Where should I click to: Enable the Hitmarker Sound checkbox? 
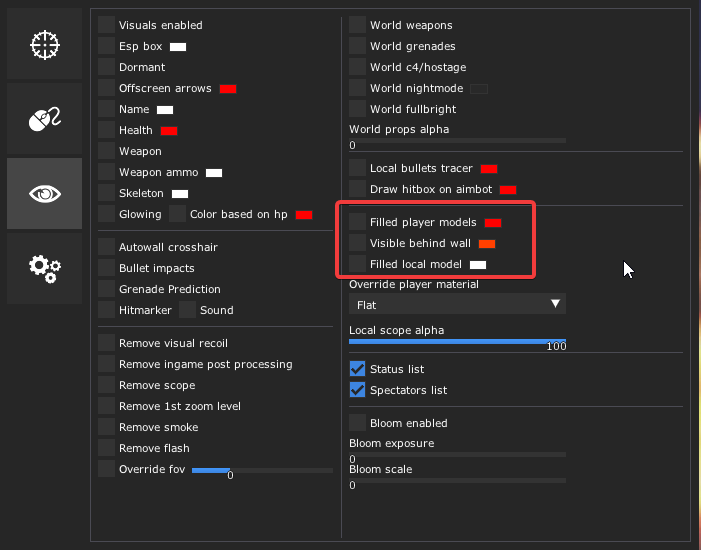click(187, 310)
